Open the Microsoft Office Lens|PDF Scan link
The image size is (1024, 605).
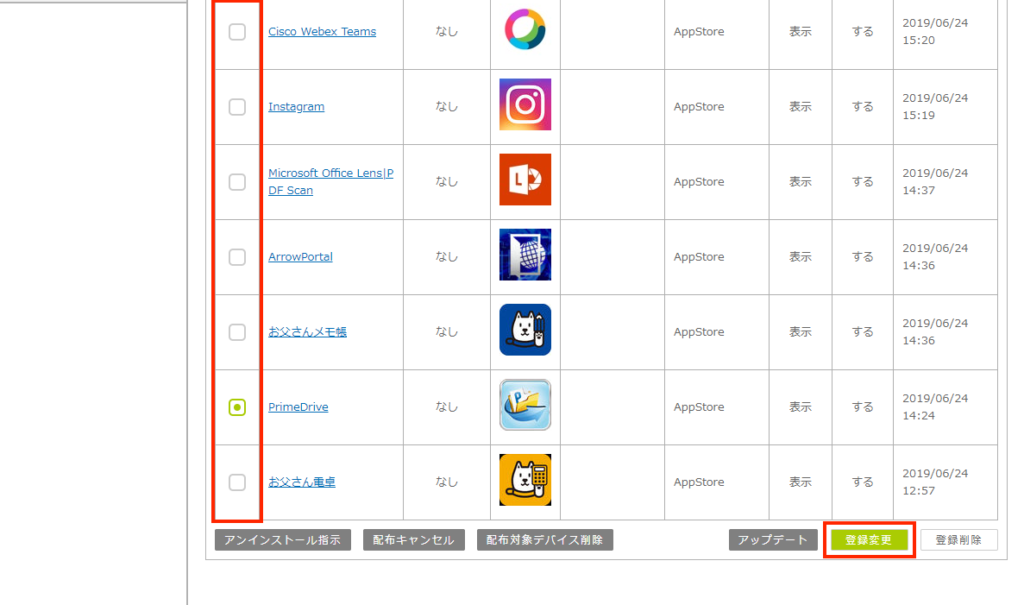(x=330, y=181)
